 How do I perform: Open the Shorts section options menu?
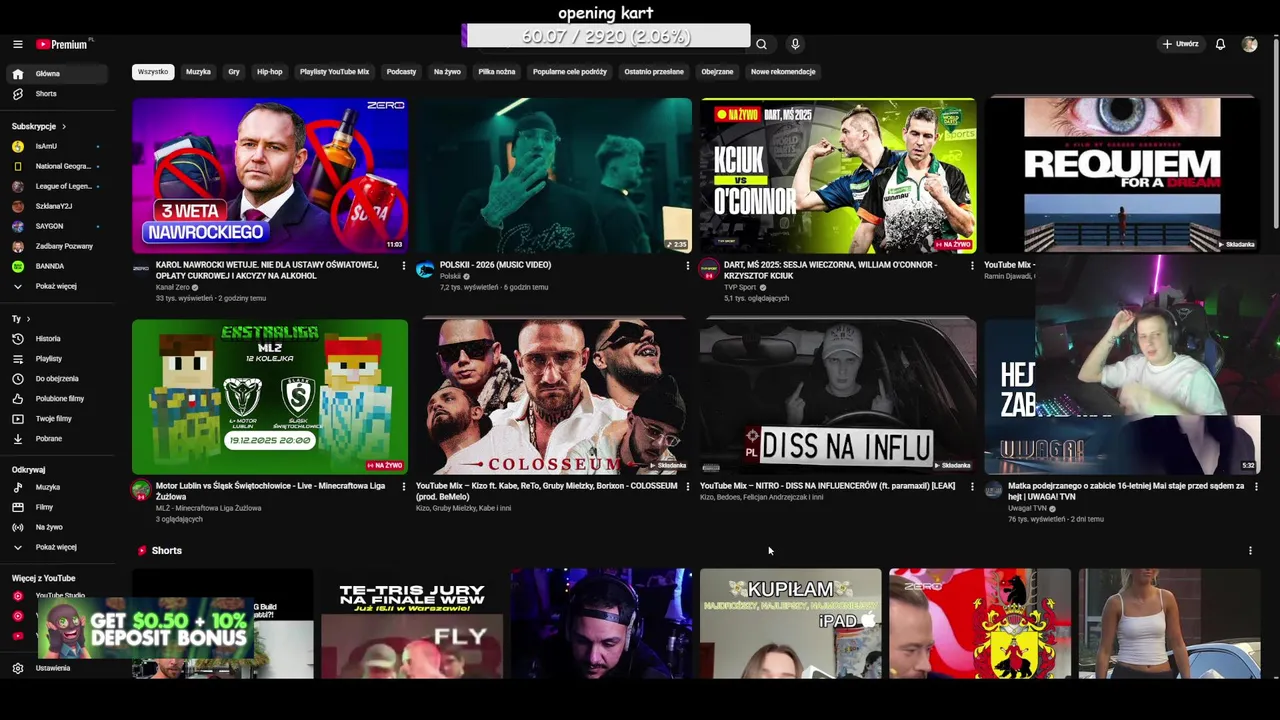(1250, 551)
